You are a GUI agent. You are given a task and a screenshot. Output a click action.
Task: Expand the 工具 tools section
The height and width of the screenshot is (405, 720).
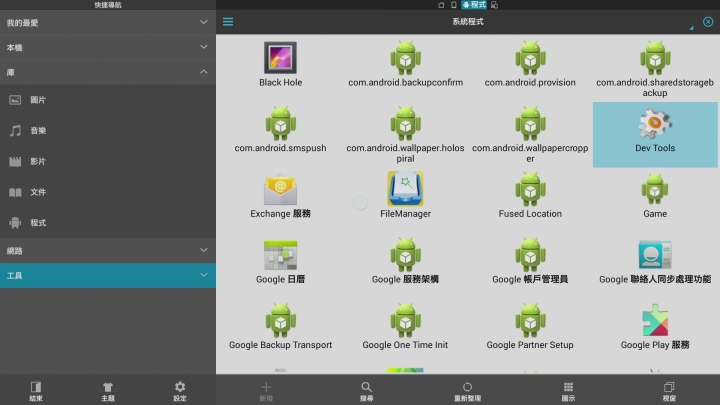pos(108,275)
